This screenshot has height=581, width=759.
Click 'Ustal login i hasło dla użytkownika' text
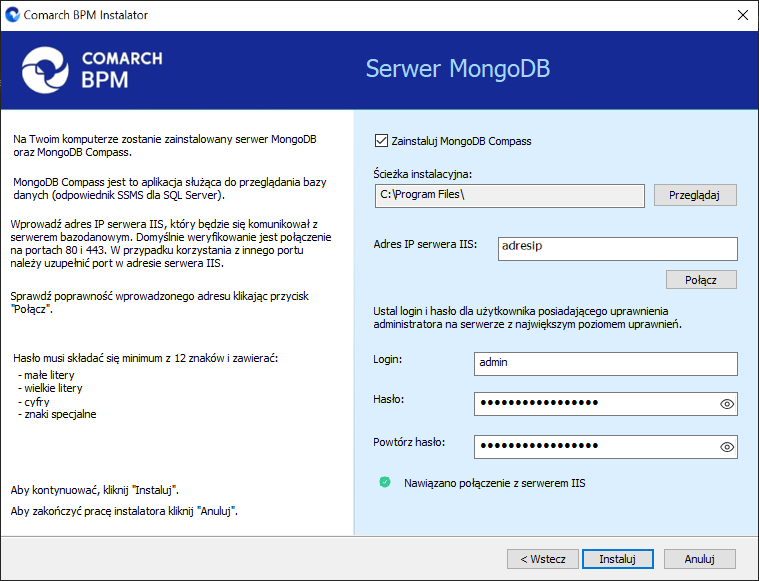528,318
